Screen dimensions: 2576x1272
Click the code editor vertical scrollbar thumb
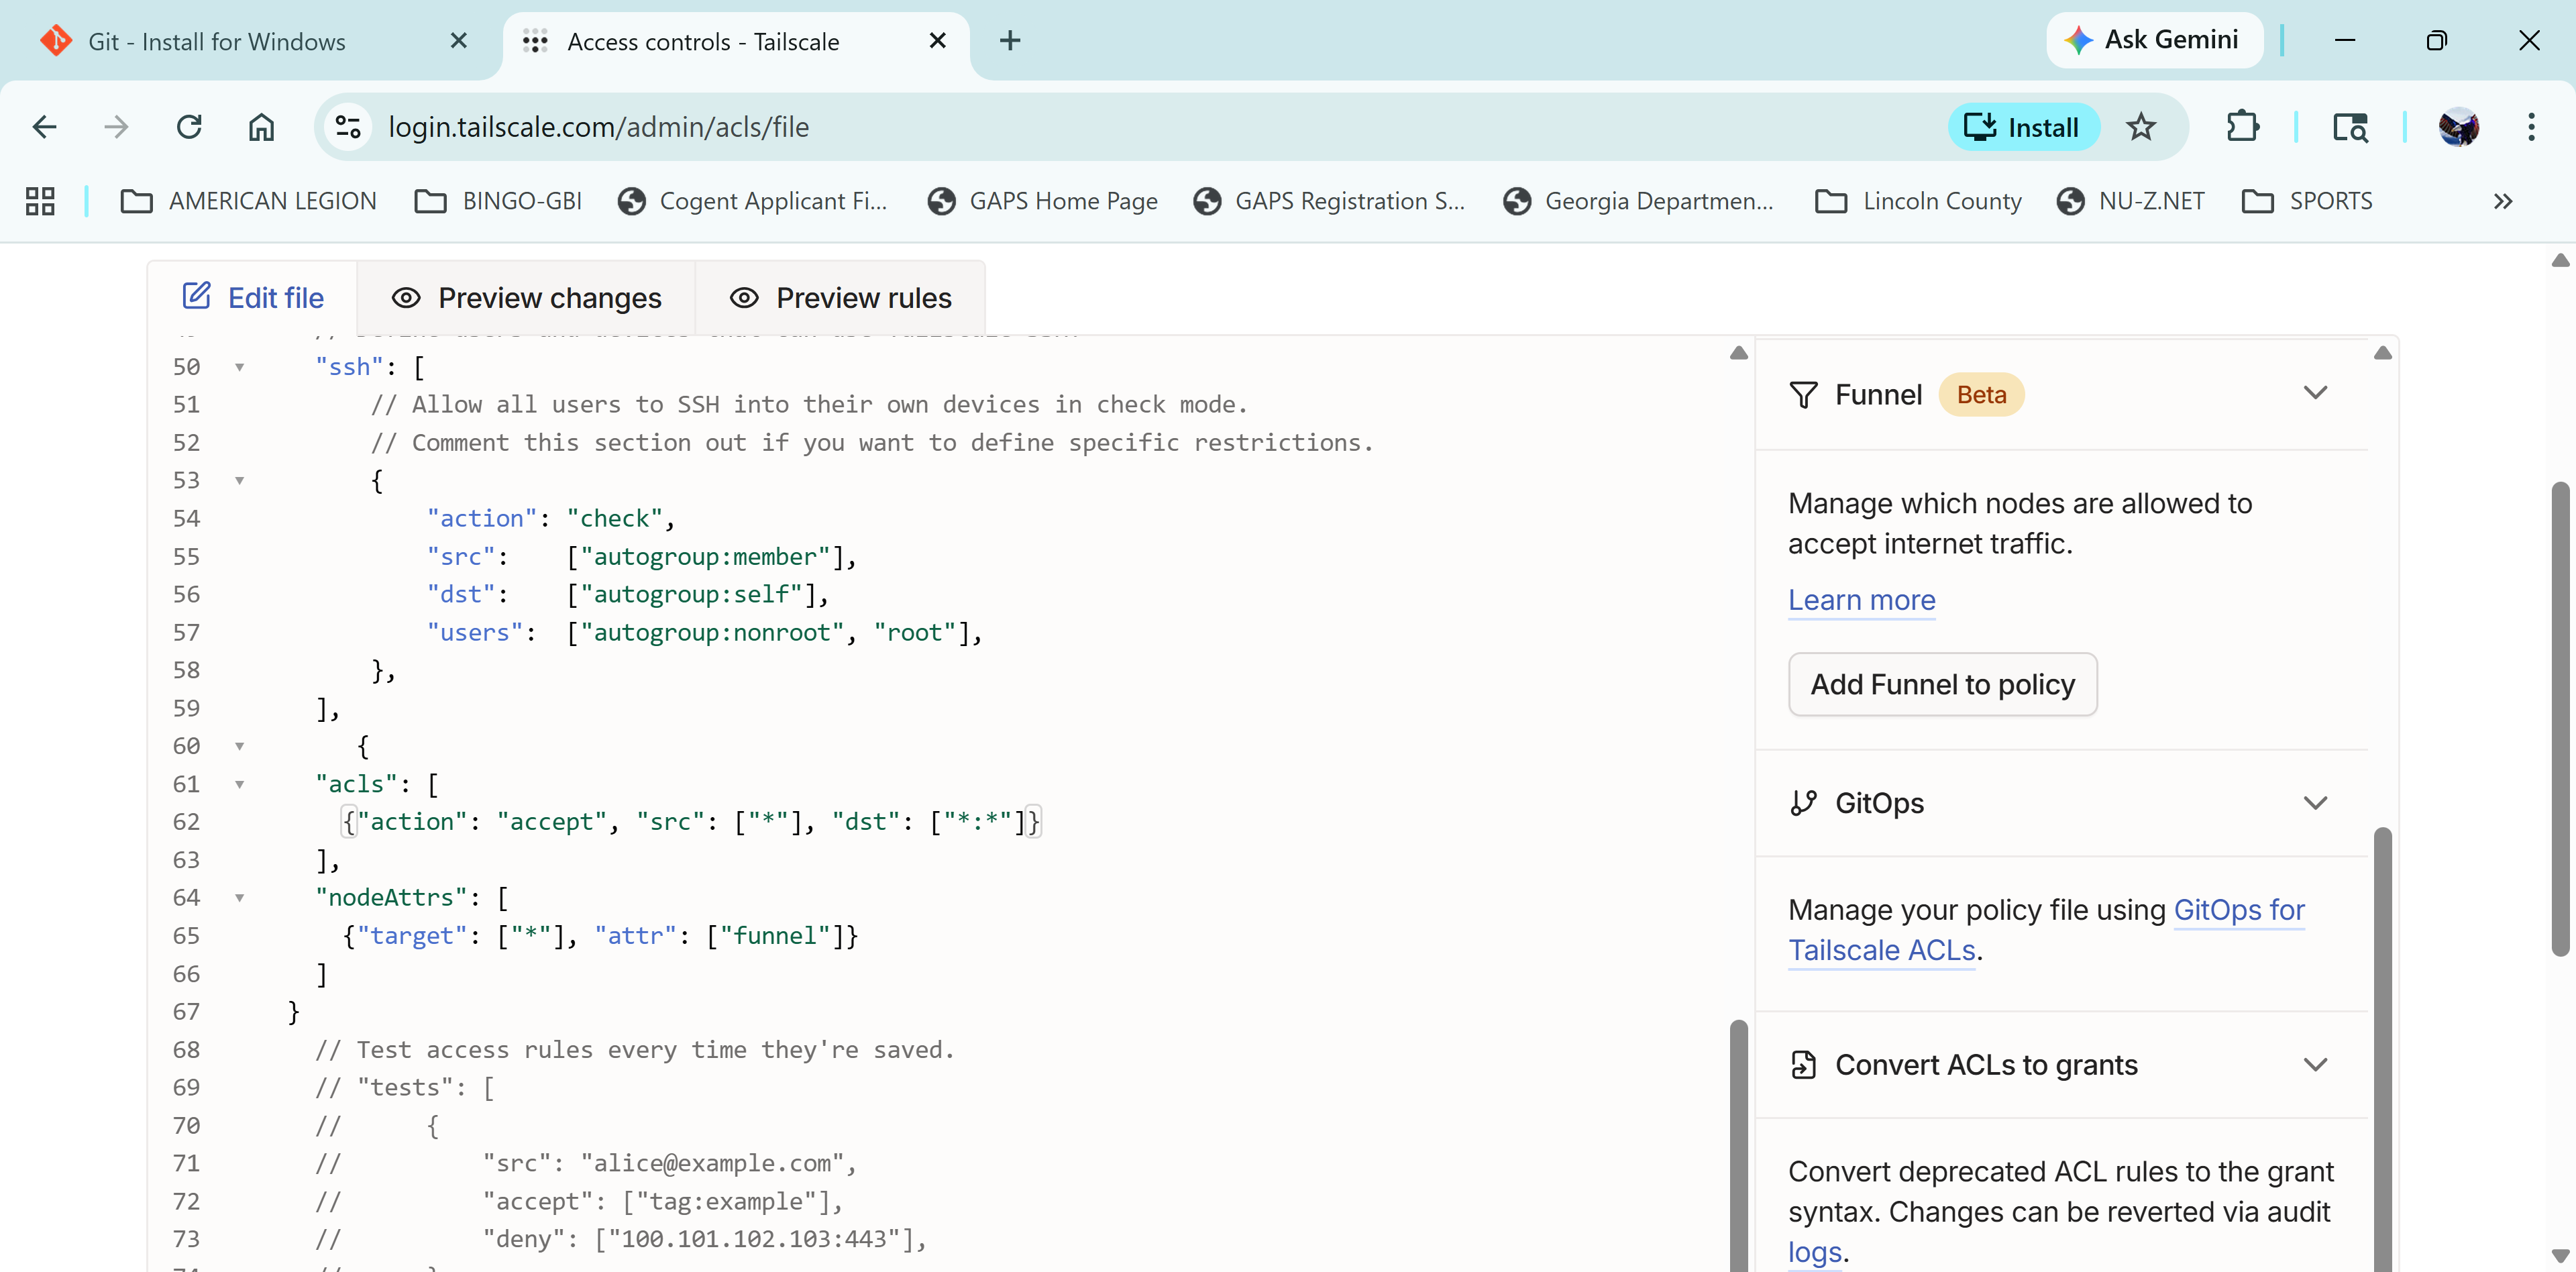click(1739, 1146)
